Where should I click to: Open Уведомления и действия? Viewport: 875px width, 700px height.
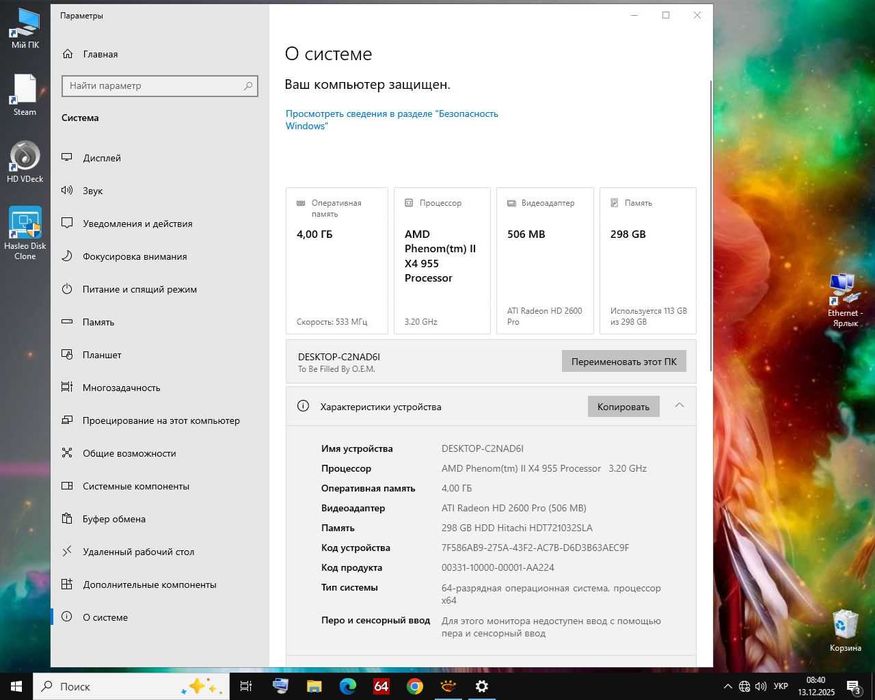tap(137, 223)
